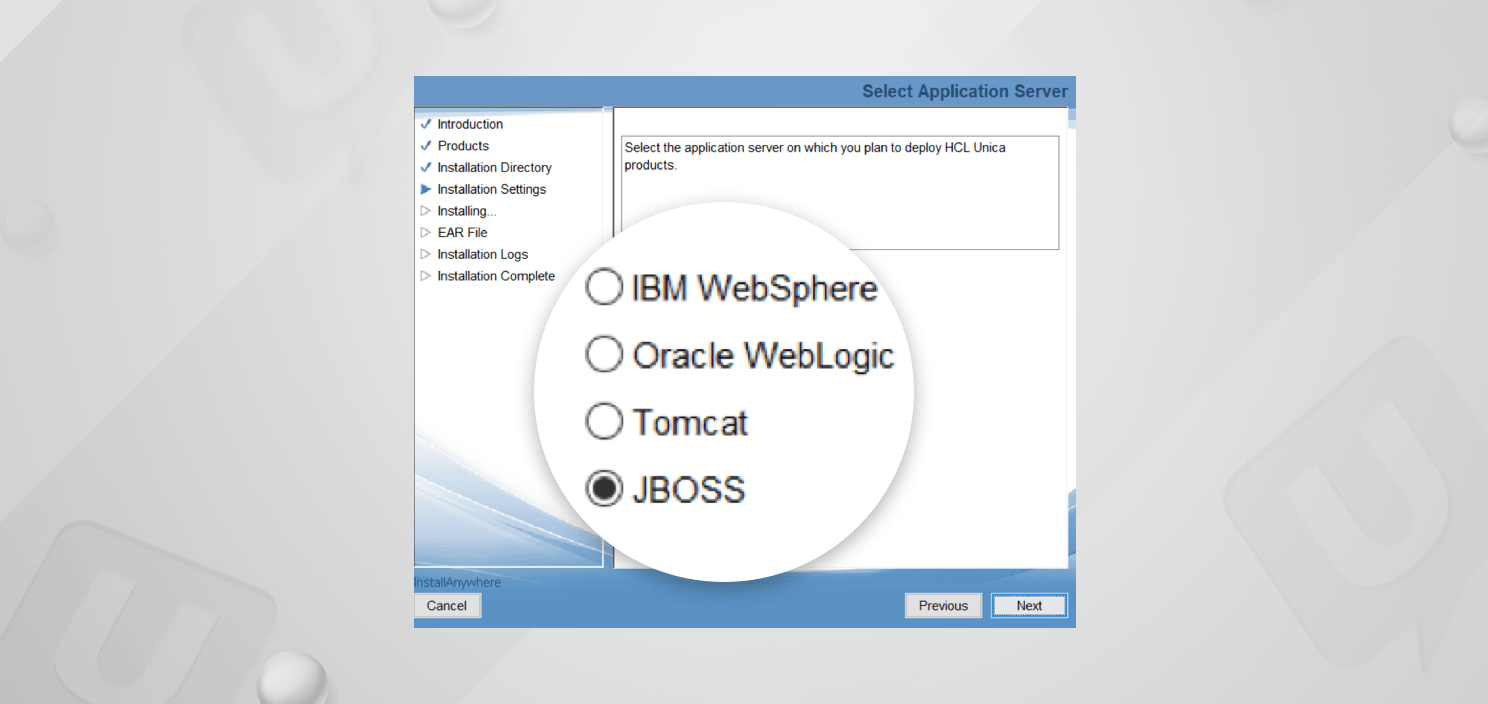Screen dimensions: 1488x704
Task: Click the Previous button
Action: (942, 605)
